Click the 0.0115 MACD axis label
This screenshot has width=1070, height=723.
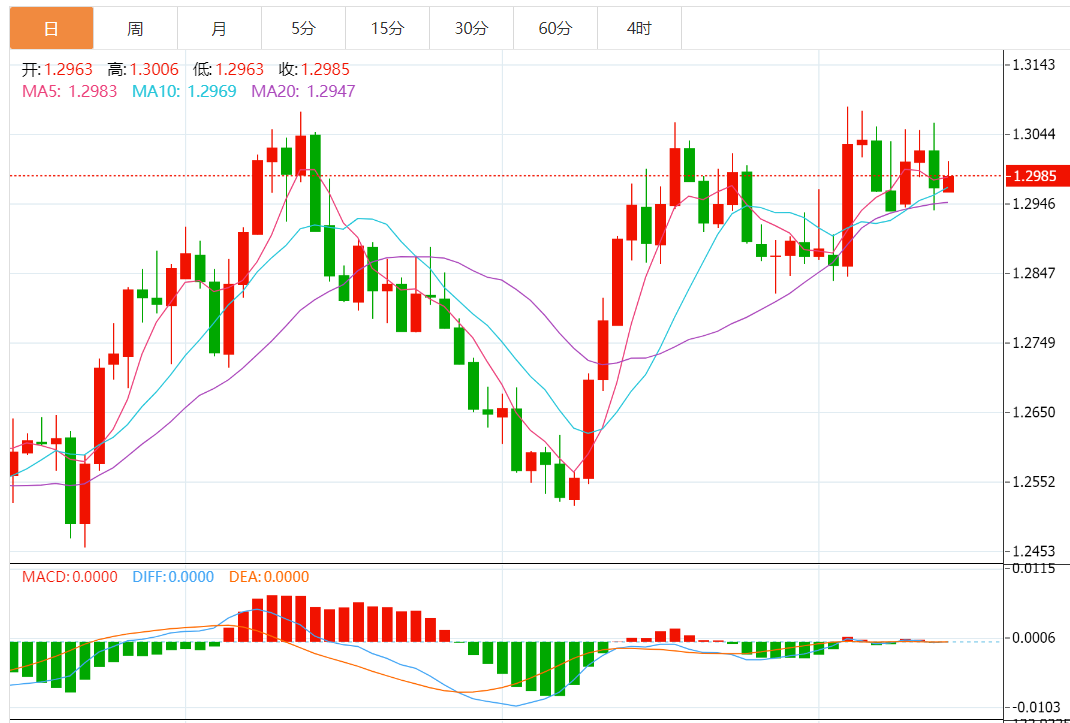pyautogui.click(x=1035, y=568)
